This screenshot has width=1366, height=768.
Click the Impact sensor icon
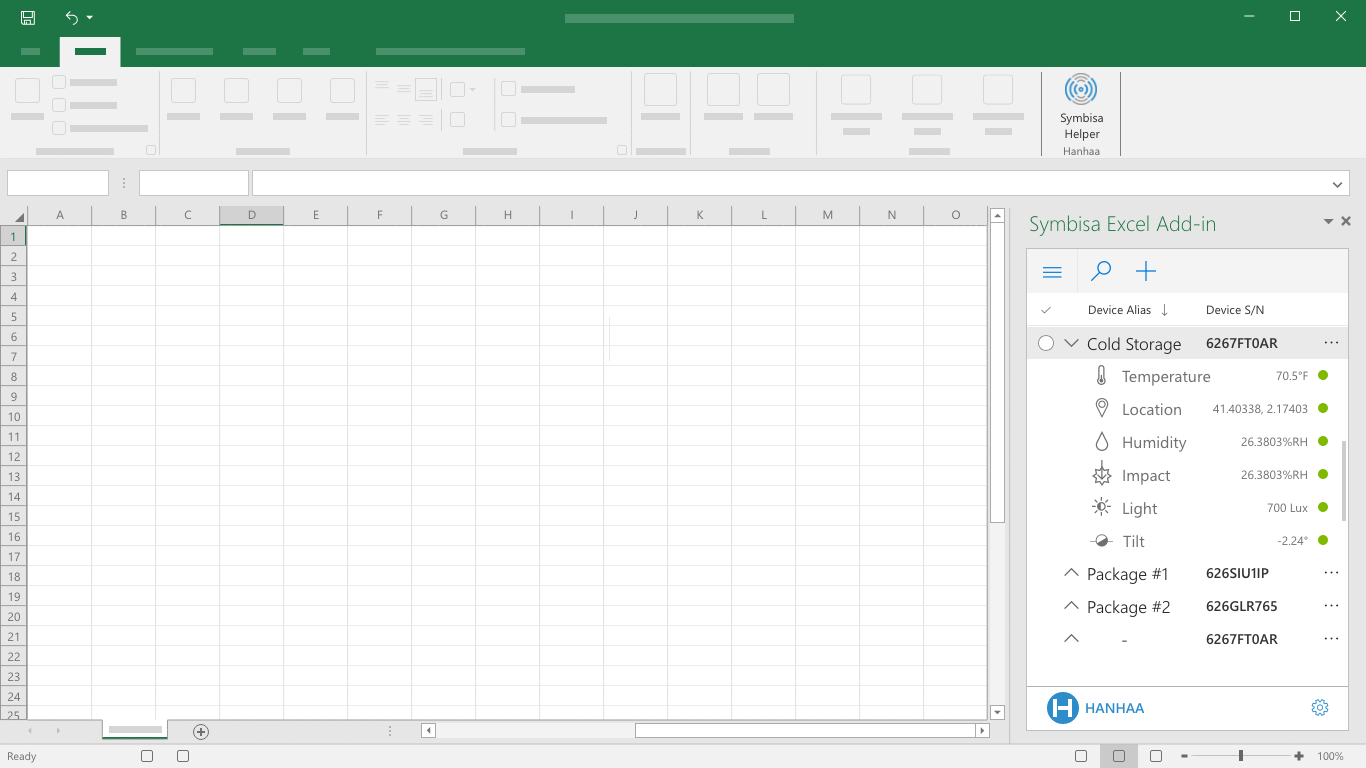pos(1101,475)
